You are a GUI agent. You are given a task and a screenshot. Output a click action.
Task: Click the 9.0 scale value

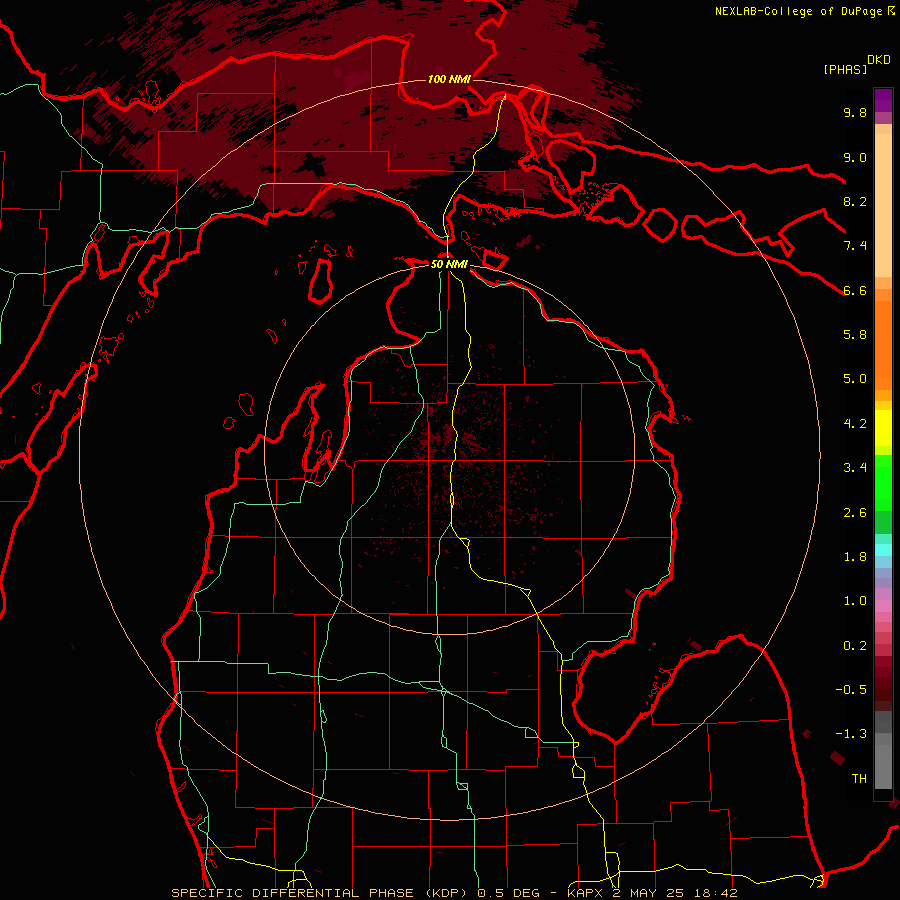click(855, 157)
